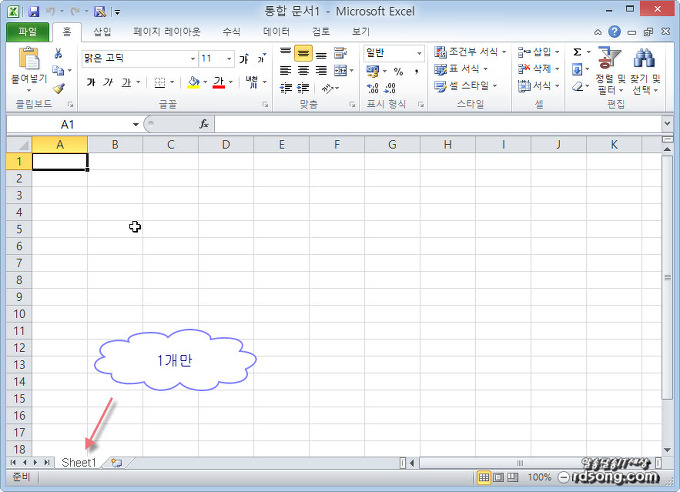Open the 삽입 (Insert) ribbon tab
This screenshot has width=680, height=492.
(102, 32)
